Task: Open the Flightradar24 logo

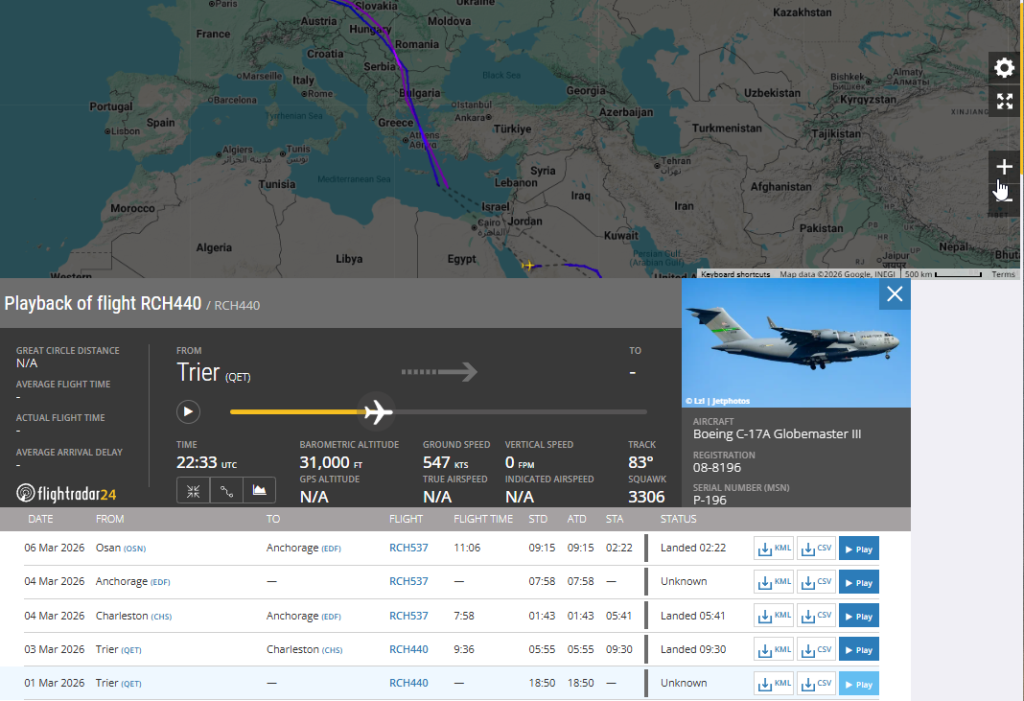Action: [x=67, y=493]
